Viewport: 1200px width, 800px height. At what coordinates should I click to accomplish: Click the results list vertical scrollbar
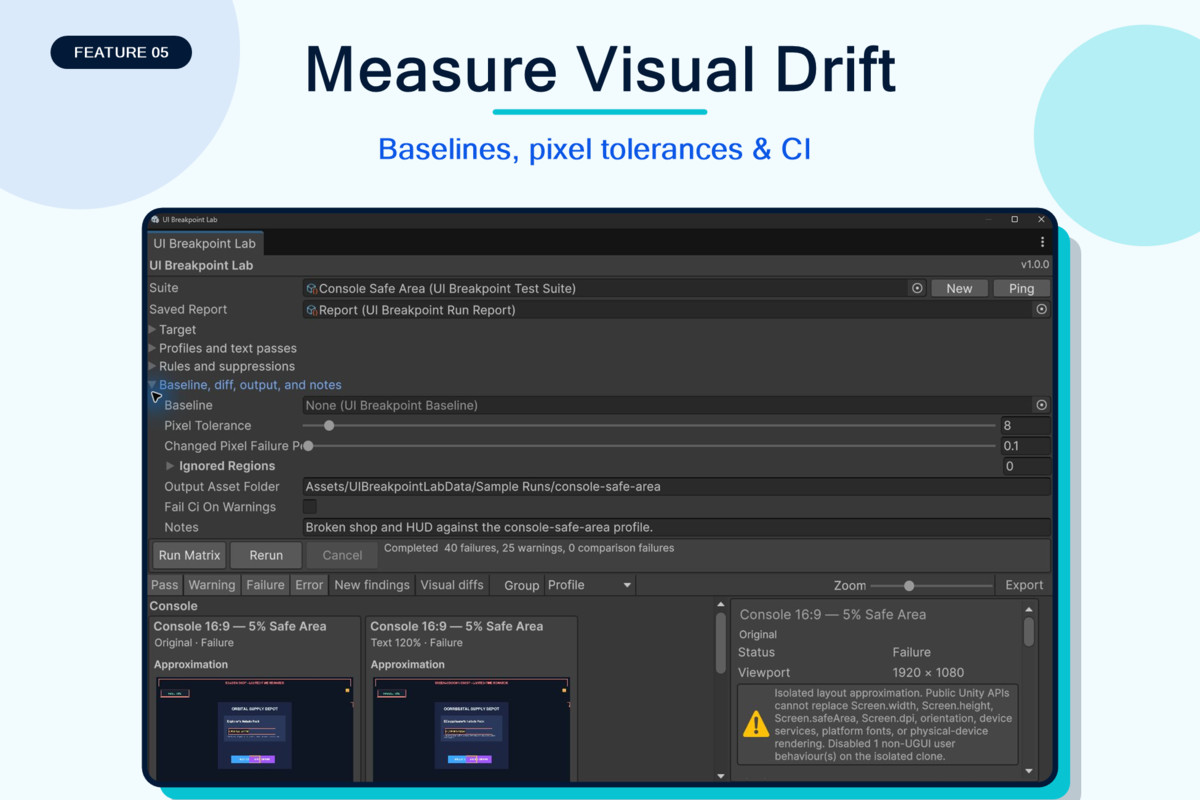721,643
